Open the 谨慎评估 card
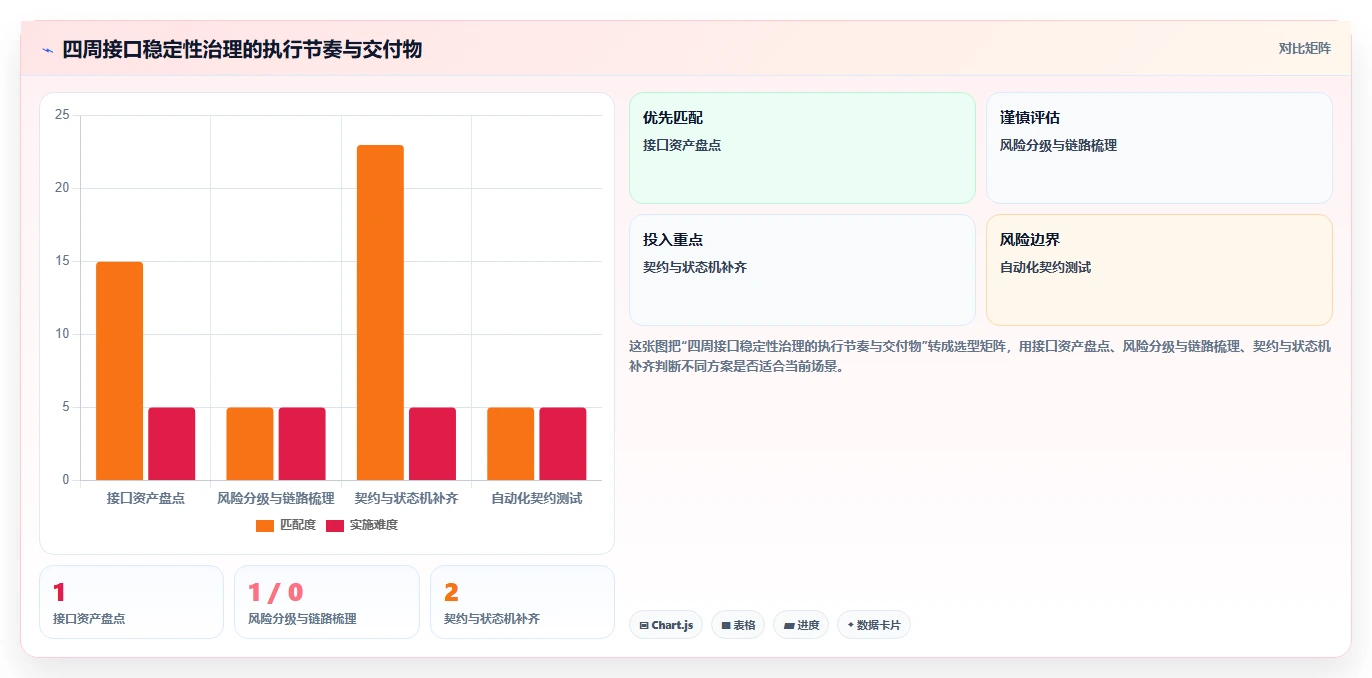Screen dimensions: 1372x678 pos(1159,148)
